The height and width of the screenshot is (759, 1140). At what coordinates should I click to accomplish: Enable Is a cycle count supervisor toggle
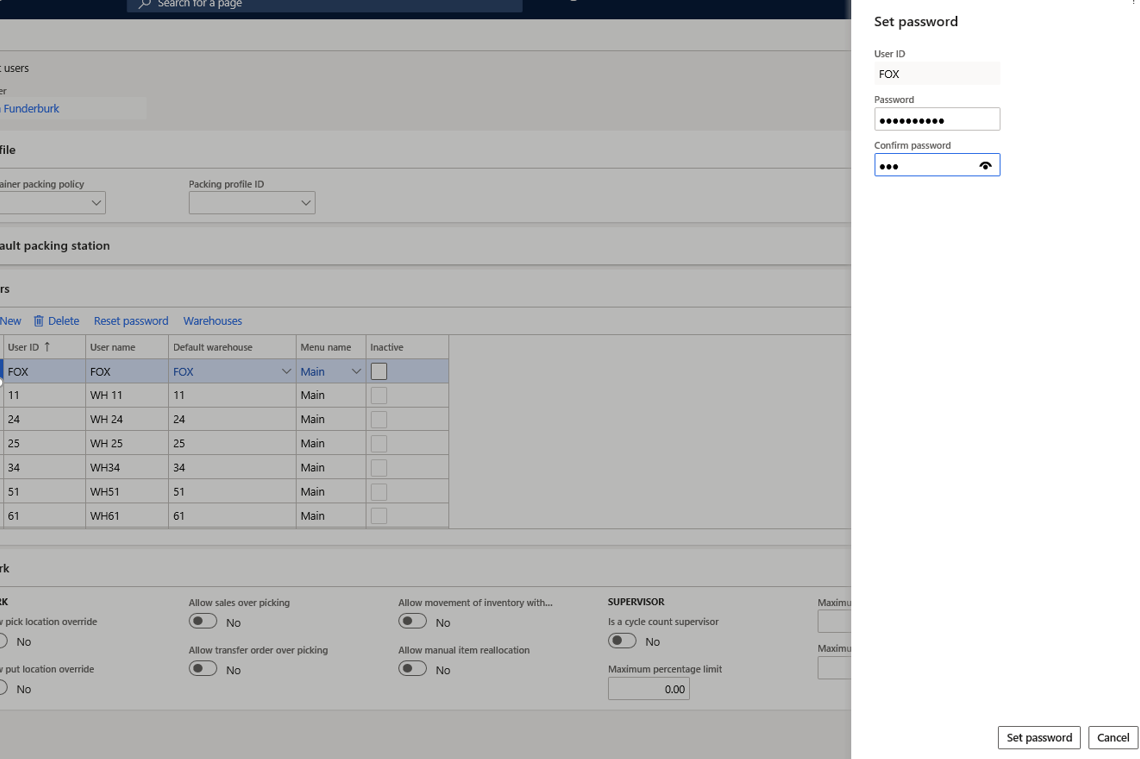(621, 640)
